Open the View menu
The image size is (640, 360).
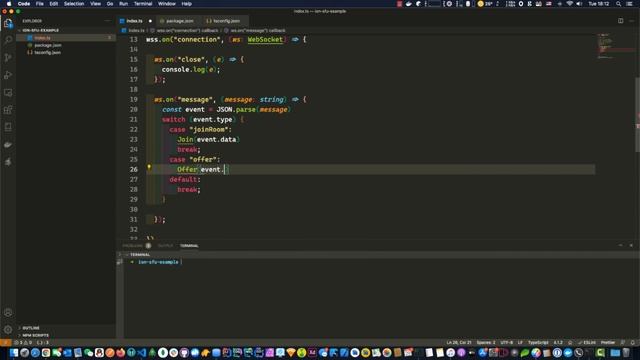point(96,4)
